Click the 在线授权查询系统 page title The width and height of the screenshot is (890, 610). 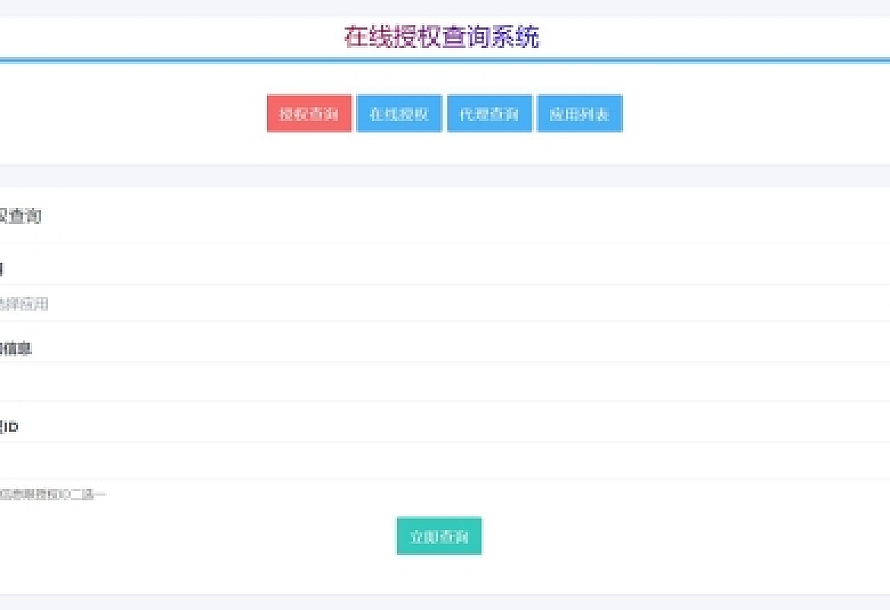pos(441,36)
